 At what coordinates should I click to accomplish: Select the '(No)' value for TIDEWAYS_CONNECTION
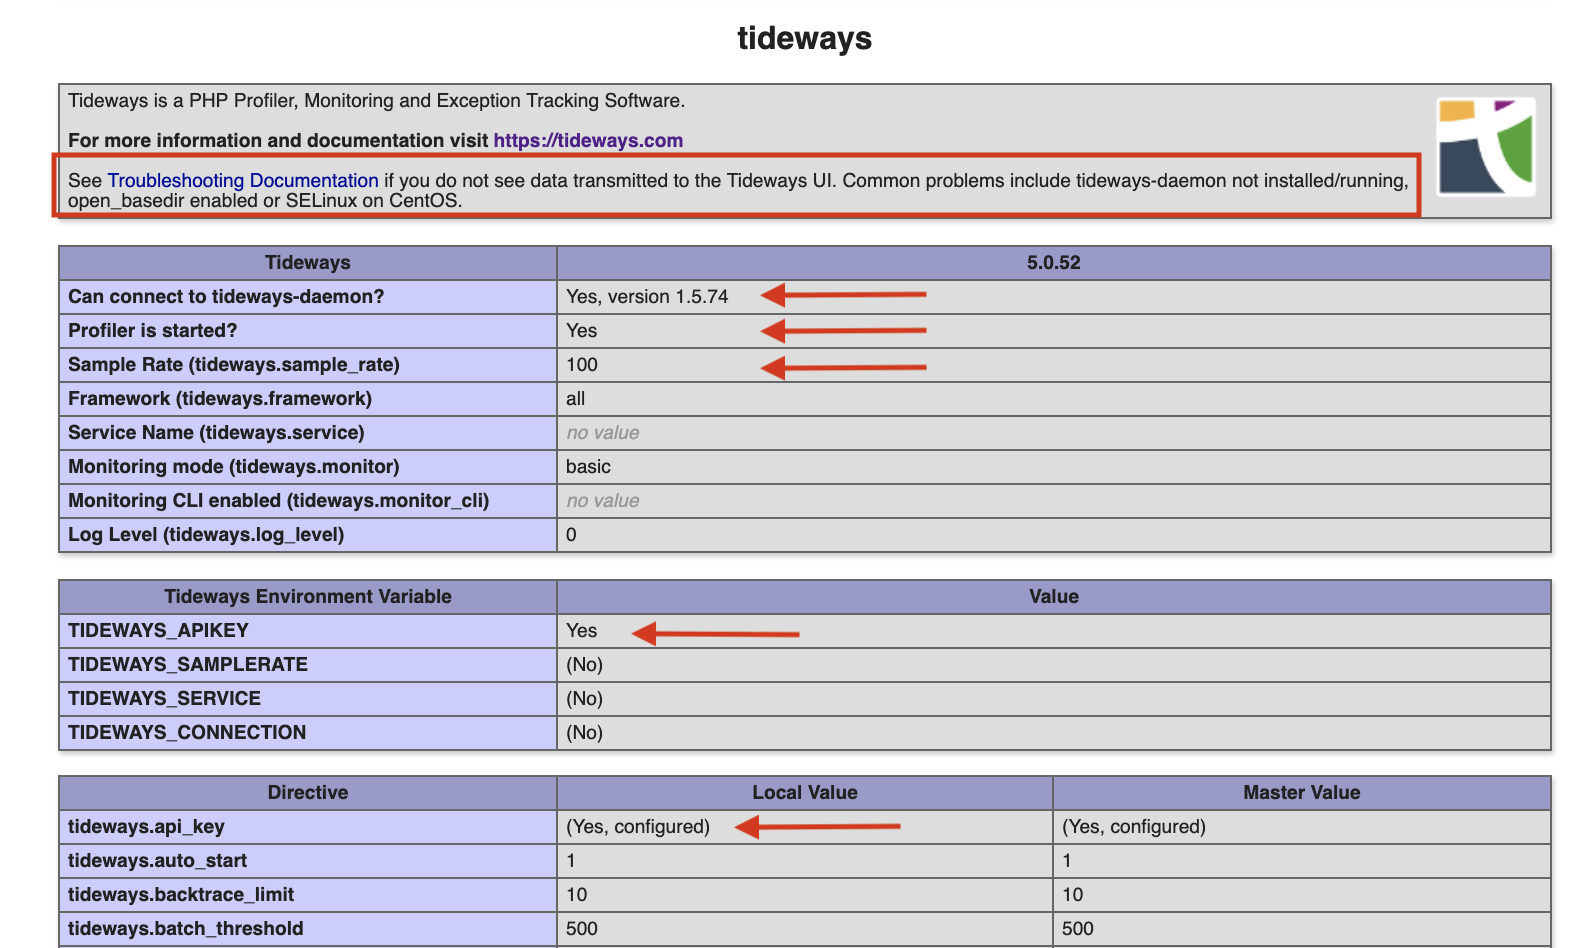(x=585, y=733)
